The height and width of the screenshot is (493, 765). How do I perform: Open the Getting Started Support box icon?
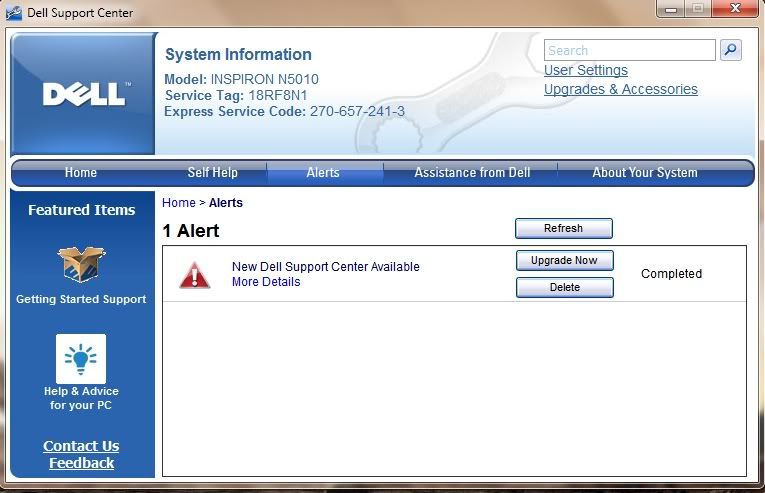[x=81, y=264]
